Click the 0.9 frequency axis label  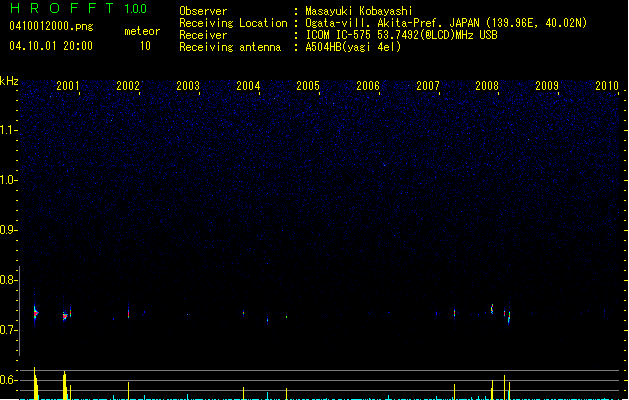click(x=8, y=230)
